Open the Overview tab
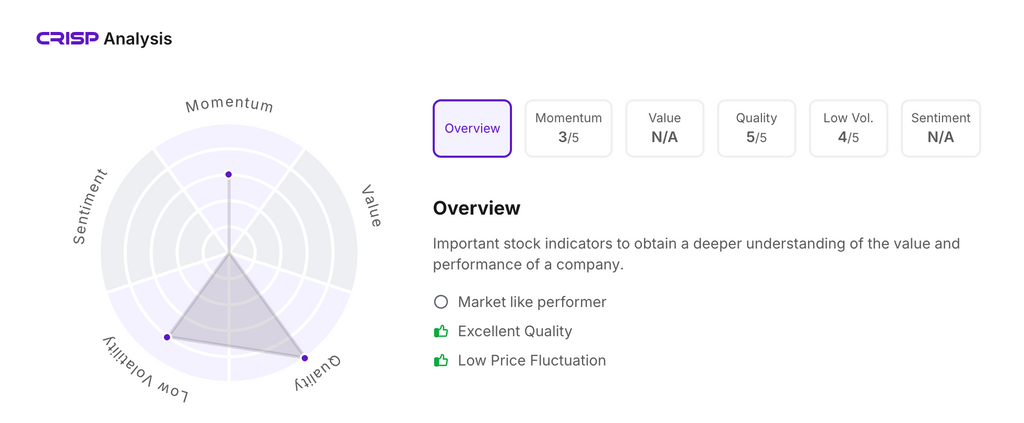This screenshot has height=423, width=1024. click(472, 128)
